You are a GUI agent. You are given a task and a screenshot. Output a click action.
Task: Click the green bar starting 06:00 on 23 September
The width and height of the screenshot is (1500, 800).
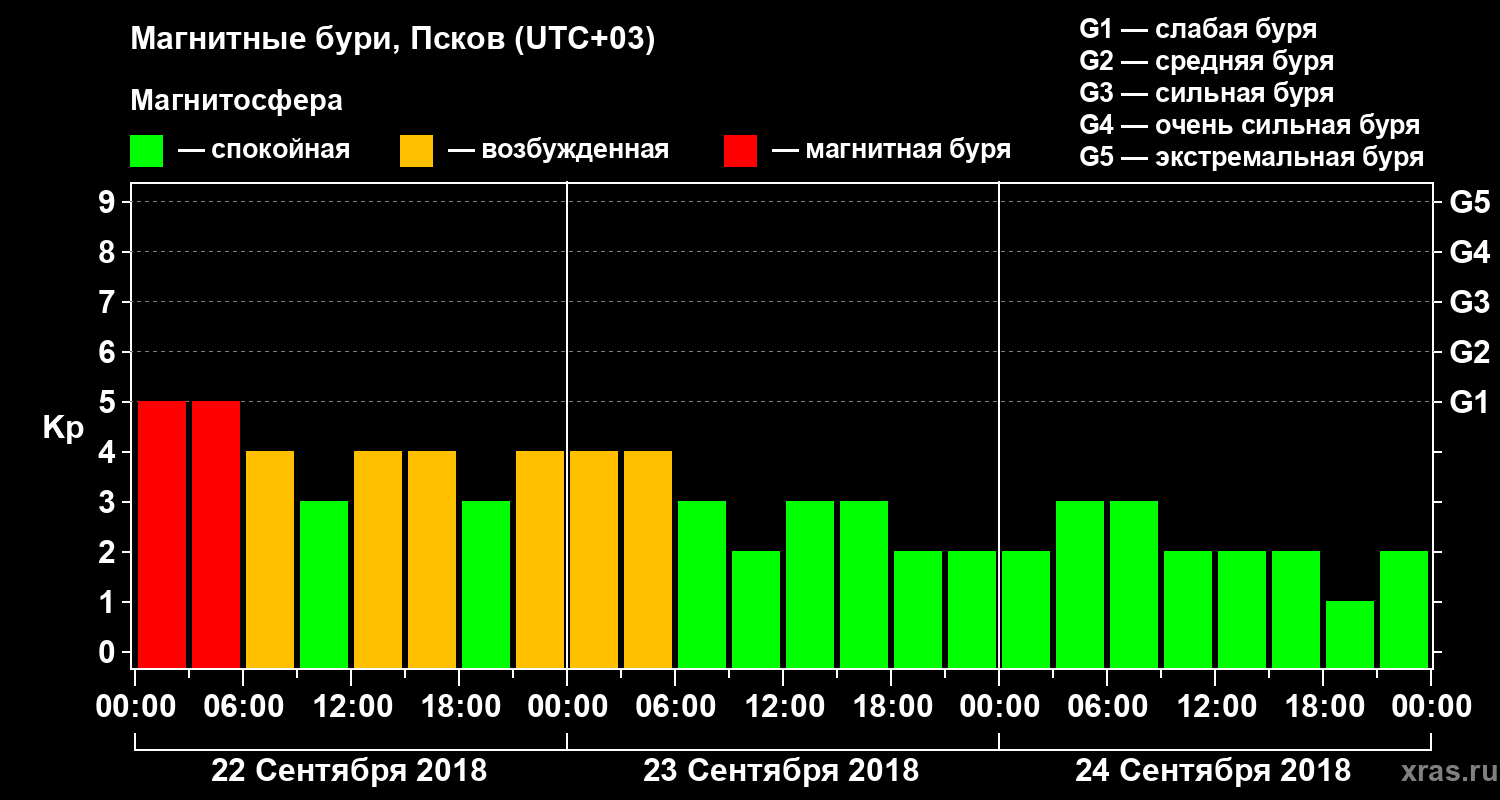click(x=702, y=584)
